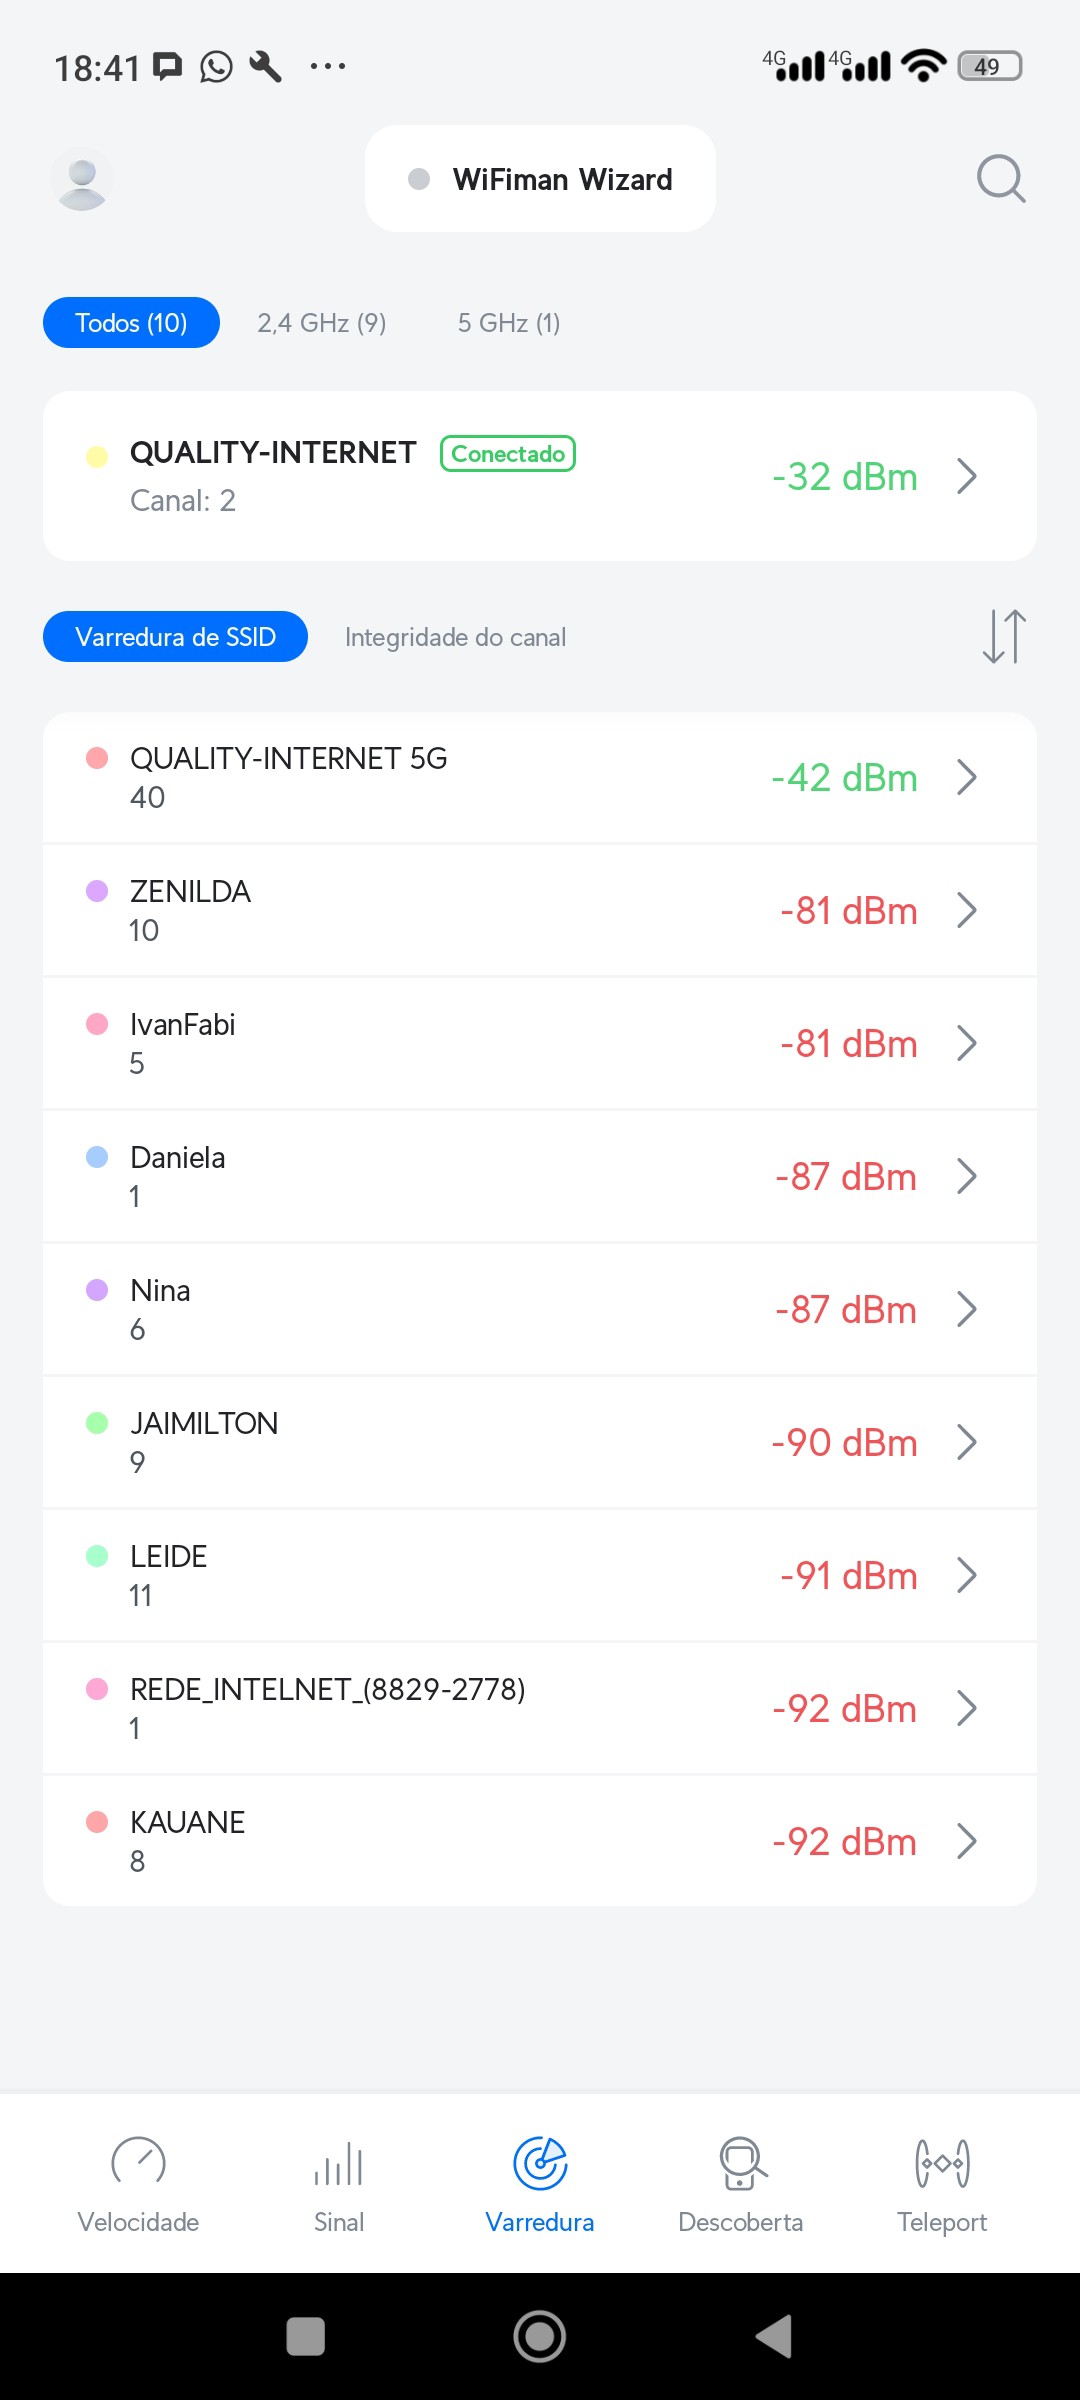Select the Todos (10) filter

pyautogui.click(x=131, y=323)
